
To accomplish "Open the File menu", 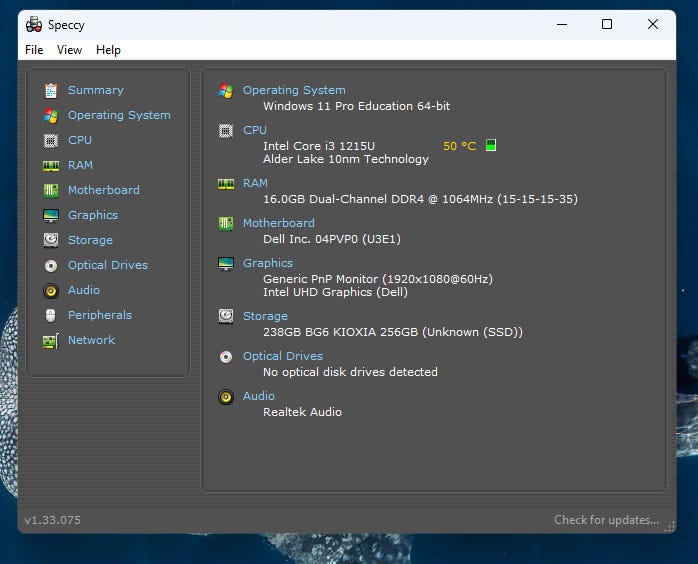I will (34, 50).
